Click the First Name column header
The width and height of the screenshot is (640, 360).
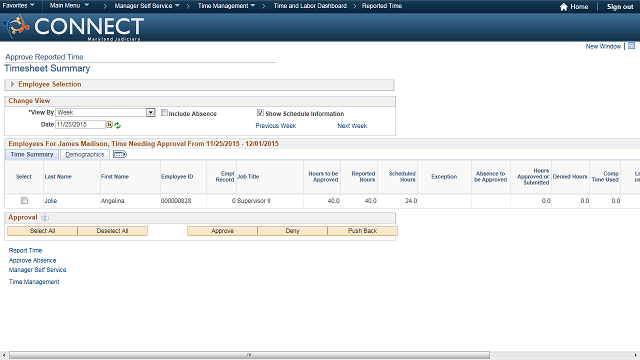[x=115, y=176]
